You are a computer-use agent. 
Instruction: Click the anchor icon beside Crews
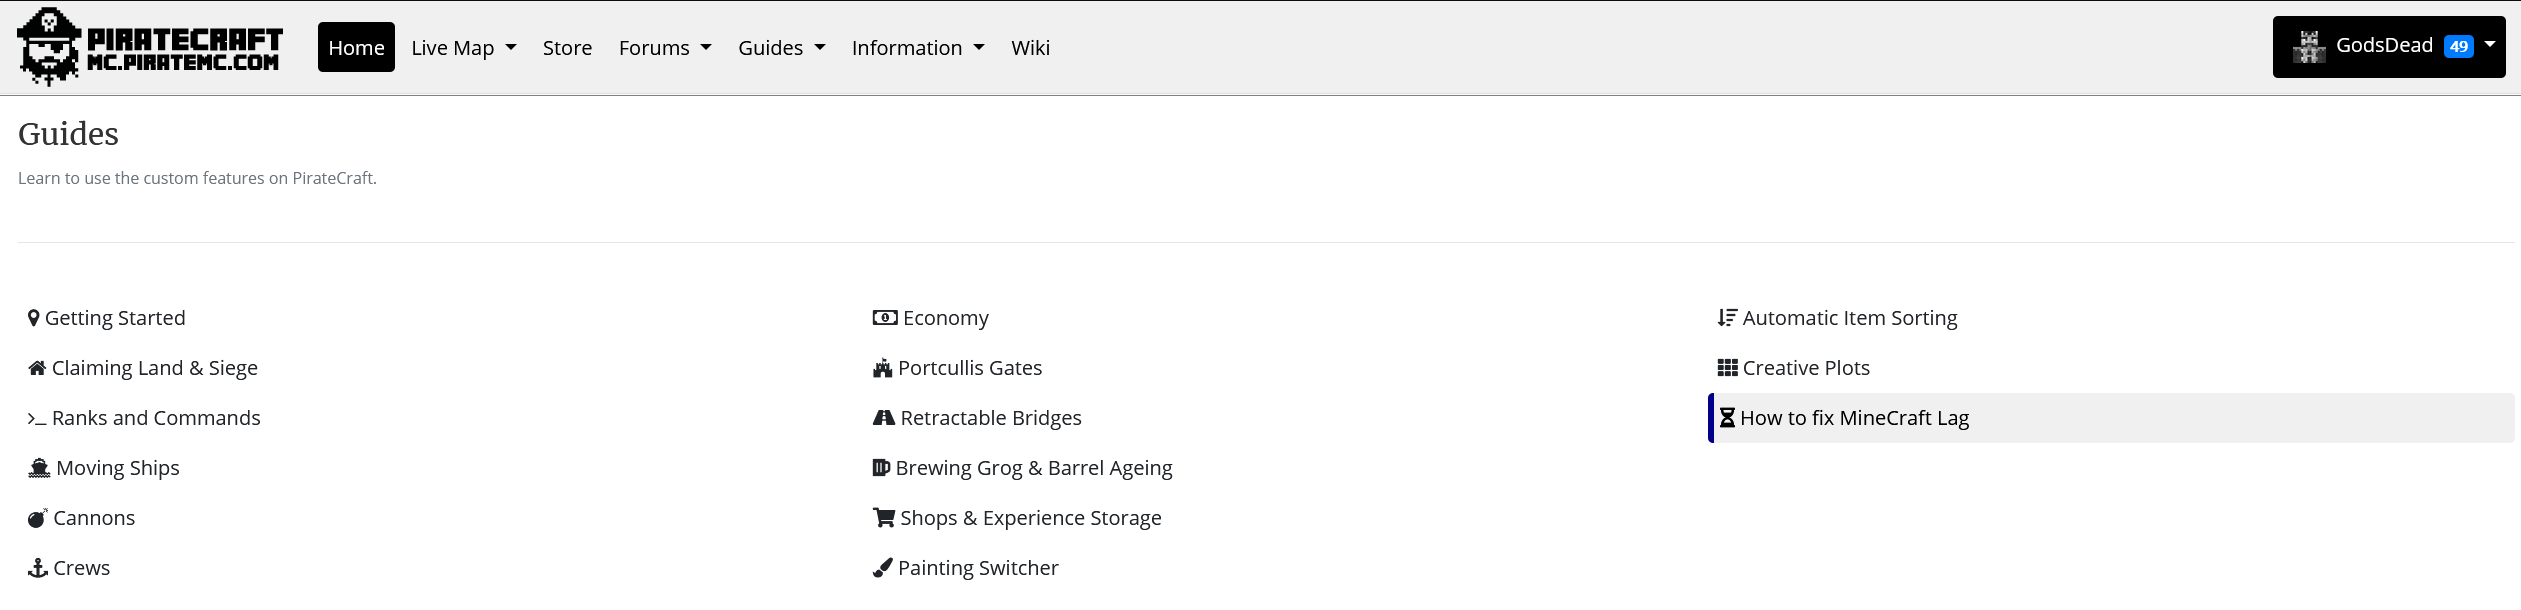tap(38, 568)
